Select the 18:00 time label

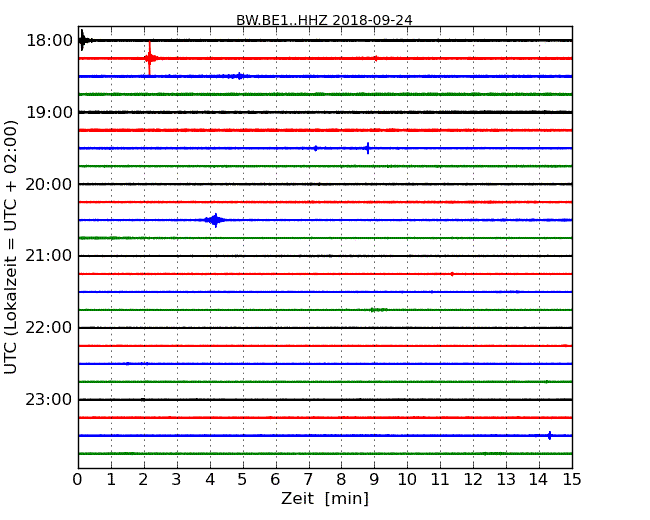pyautogui.click(x=49, y=41)
